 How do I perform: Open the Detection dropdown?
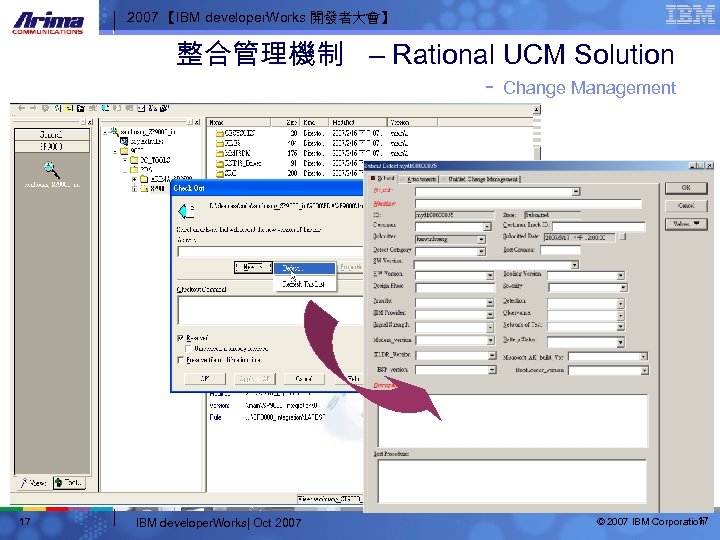[620, 304]
